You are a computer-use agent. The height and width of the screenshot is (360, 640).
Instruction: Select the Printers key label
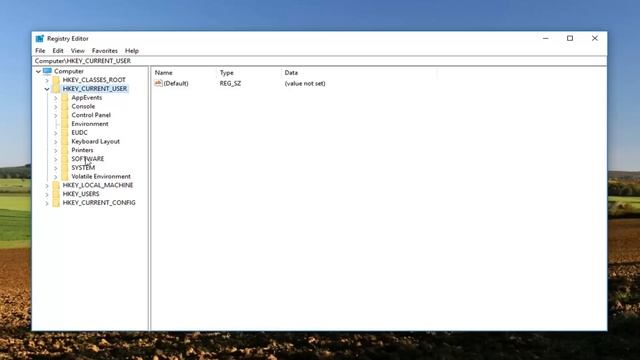[82, 150]
